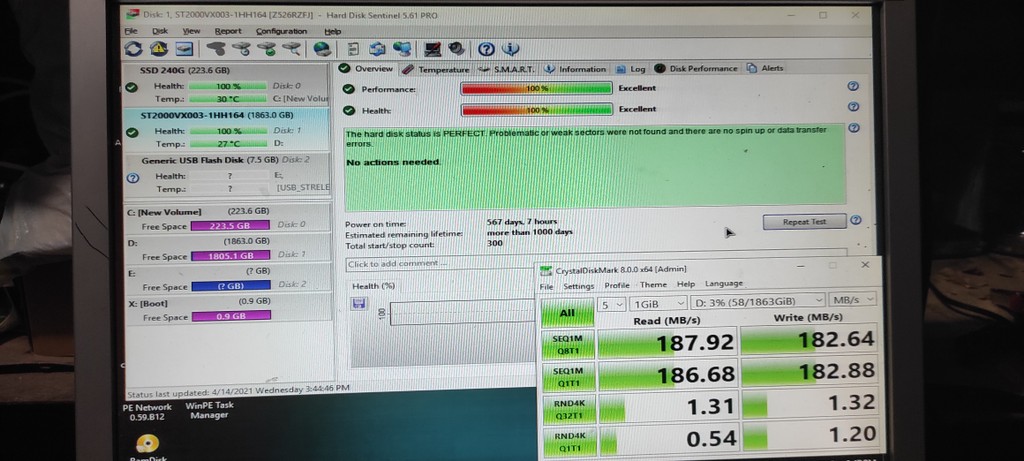Switch to the Log tab
1024x461 pixels.
(x=631, y=69)
